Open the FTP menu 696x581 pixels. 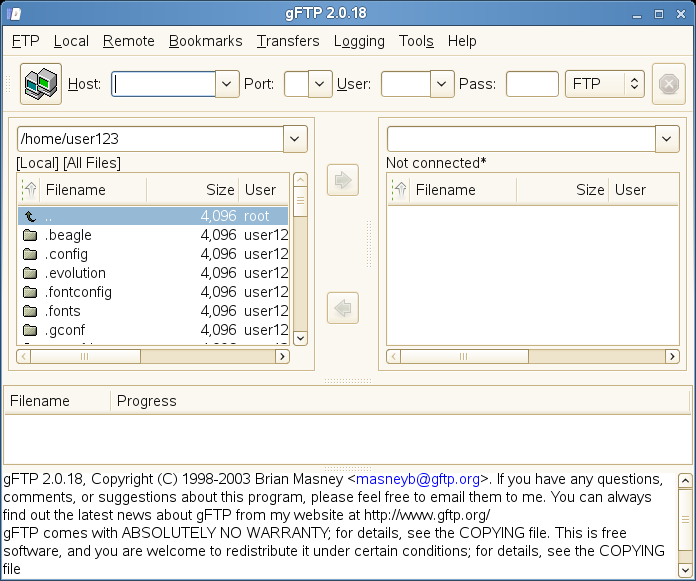25,41
